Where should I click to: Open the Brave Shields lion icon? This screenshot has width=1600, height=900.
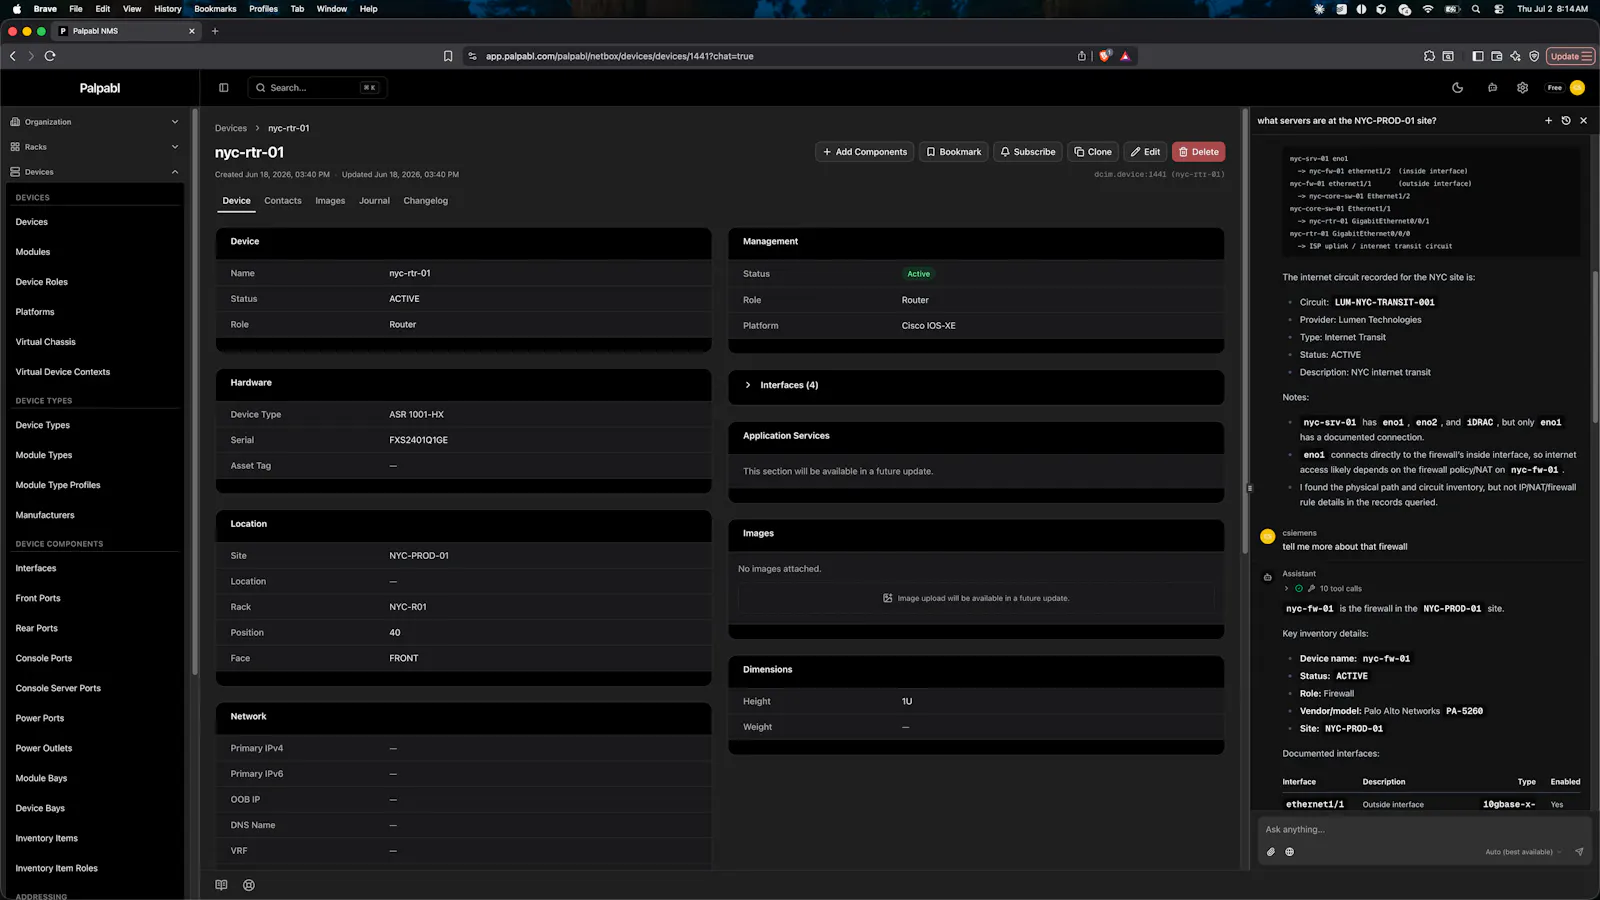(1104, 56)
